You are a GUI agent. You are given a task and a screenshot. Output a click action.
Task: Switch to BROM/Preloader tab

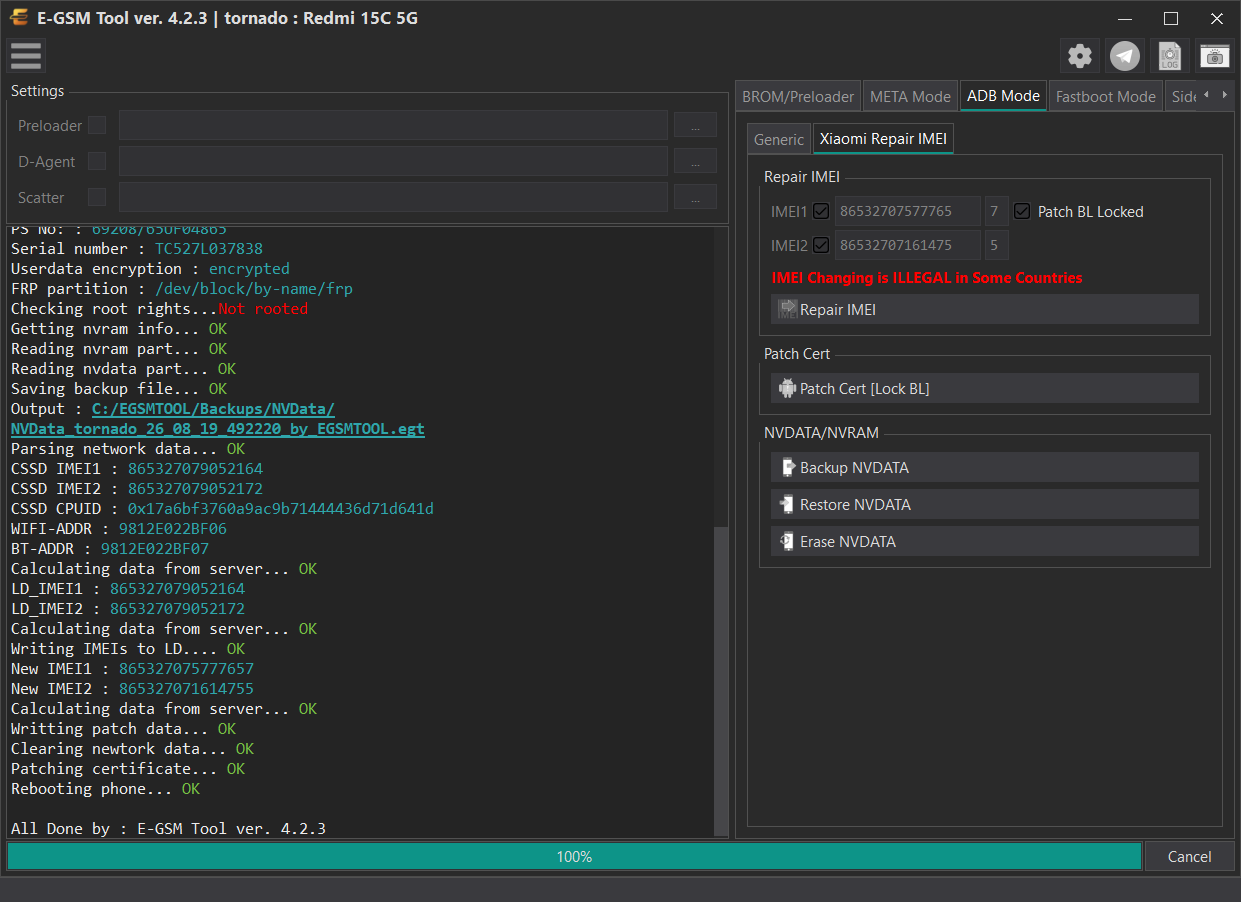click(798, 96)
